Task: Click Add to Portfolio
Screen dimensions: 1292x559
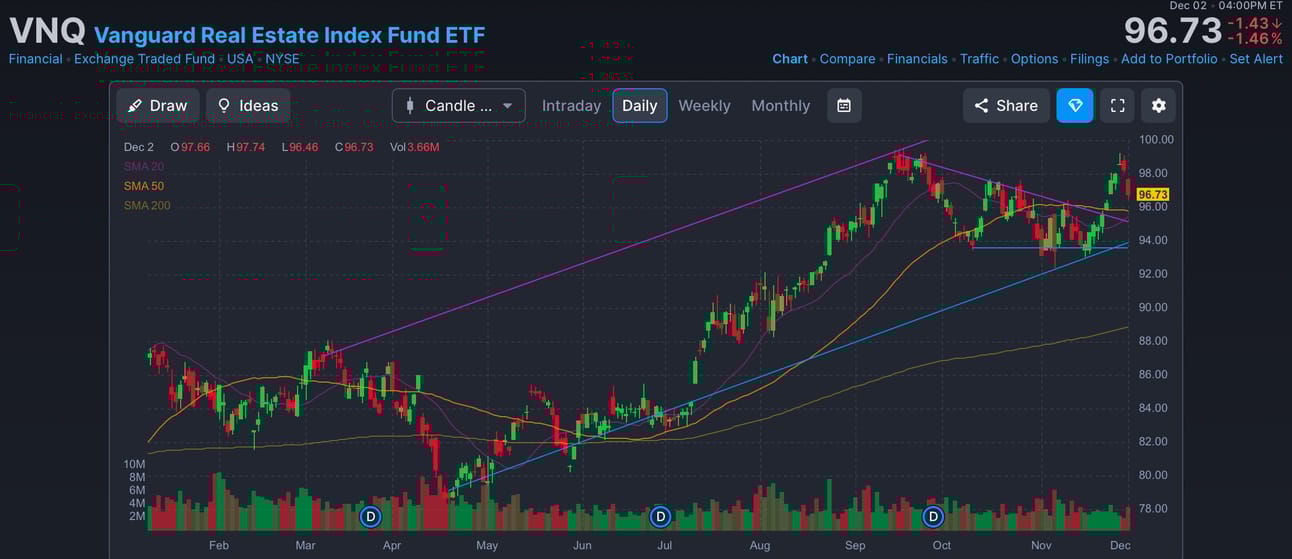Action: pyautogui.click(x=1169, y=59)
